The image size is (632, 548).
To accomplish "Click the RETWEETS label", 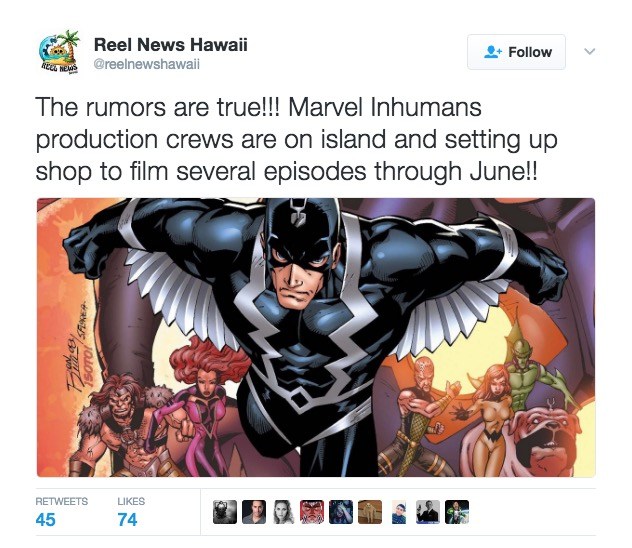I will (62, 501).
